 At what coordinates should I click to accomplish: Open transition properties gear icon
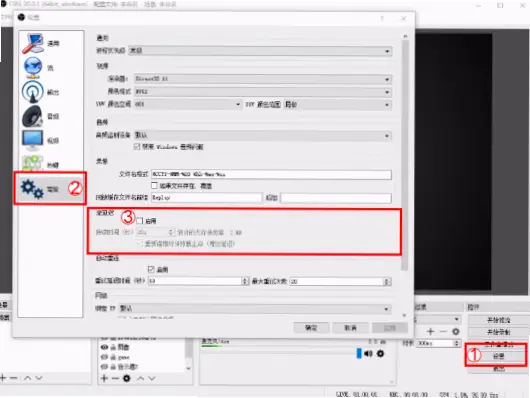(456, 332)
